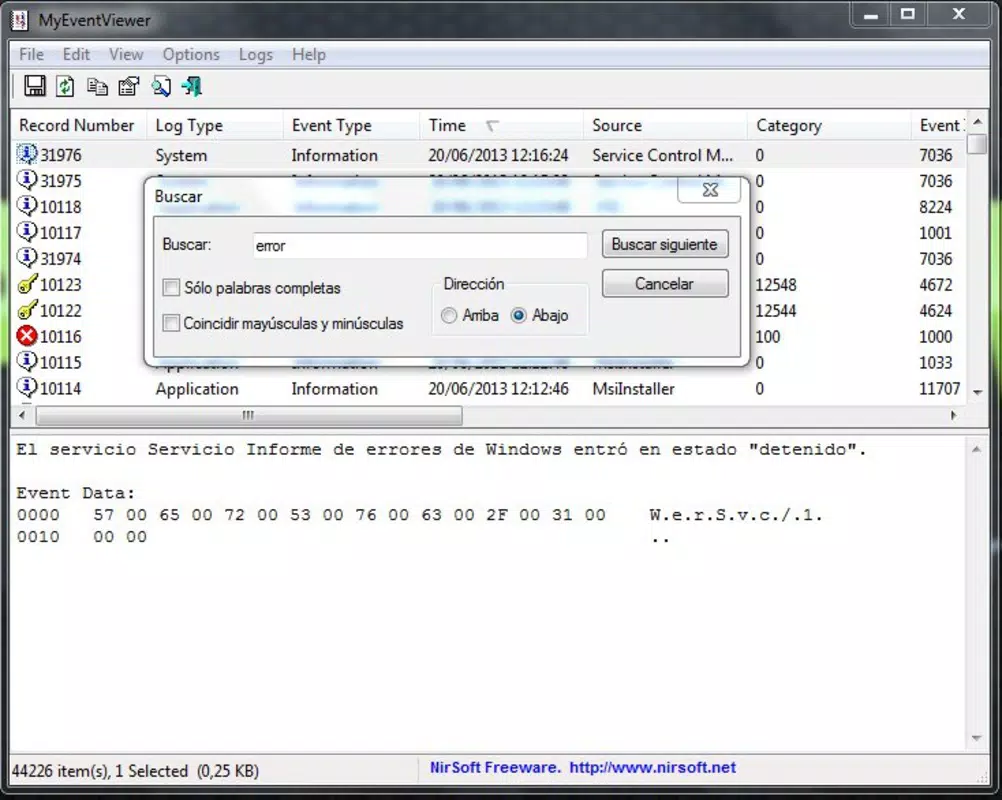Open the Edit menu
Image resolution: width=1002 pixels, height=800 pixels.
[76, 54]
